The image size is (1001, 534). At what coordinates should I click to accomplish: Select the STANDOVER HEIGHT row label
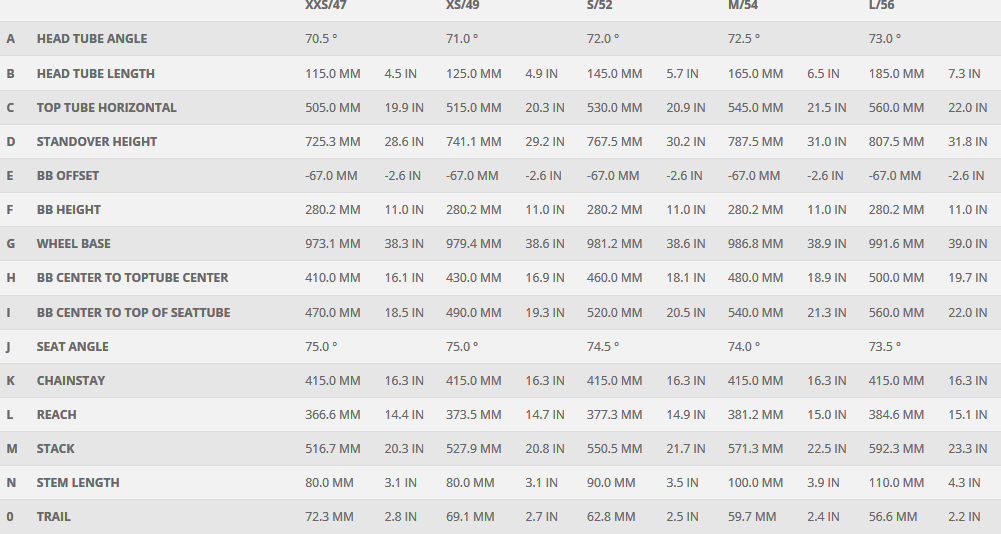(97, 142)
